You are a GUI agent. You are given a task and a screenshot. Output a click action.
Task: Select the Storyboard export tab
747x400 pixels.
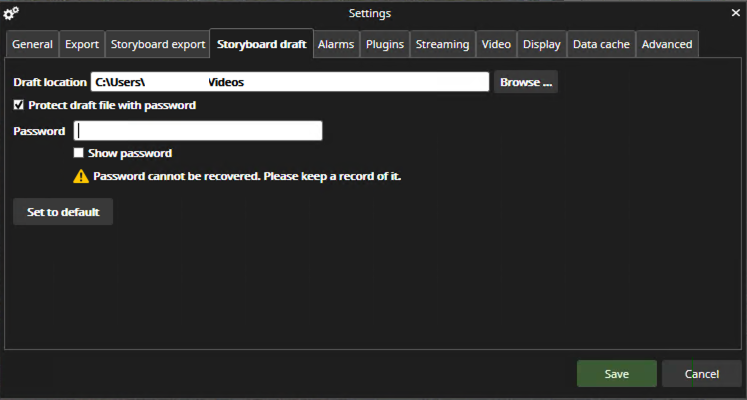(x=158, y=44)
